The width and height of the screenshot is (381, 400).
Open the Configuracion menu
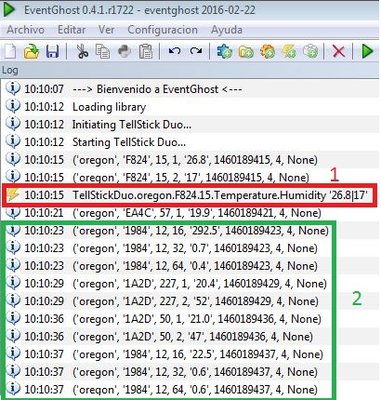coord(163,30)
